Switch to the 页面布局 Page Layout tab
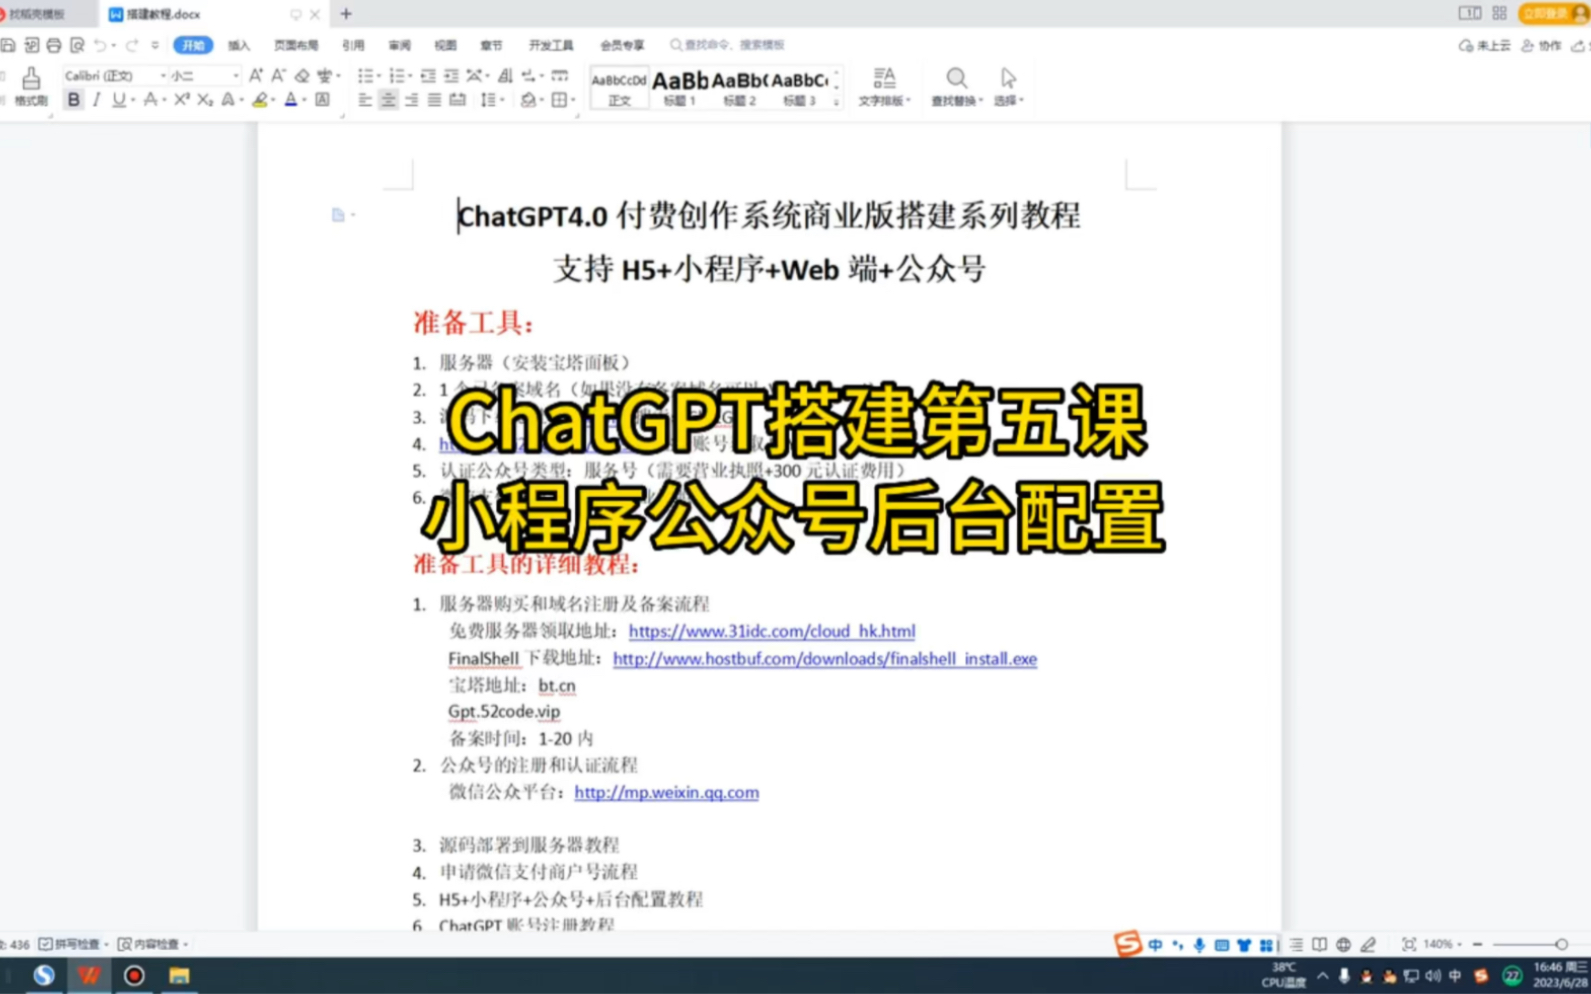The height and width of the screenshot is (994, 1591). (296, 45)
